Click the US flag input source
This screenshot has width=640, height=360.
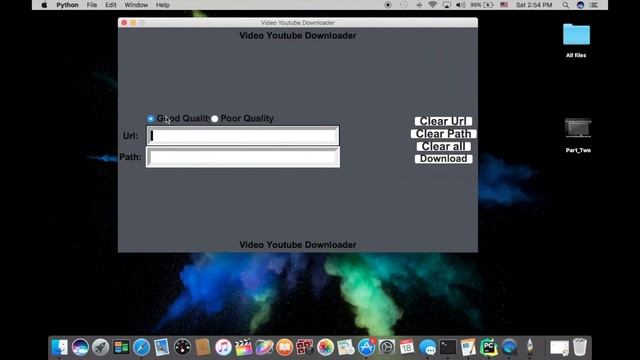click(x=504, y=5)
